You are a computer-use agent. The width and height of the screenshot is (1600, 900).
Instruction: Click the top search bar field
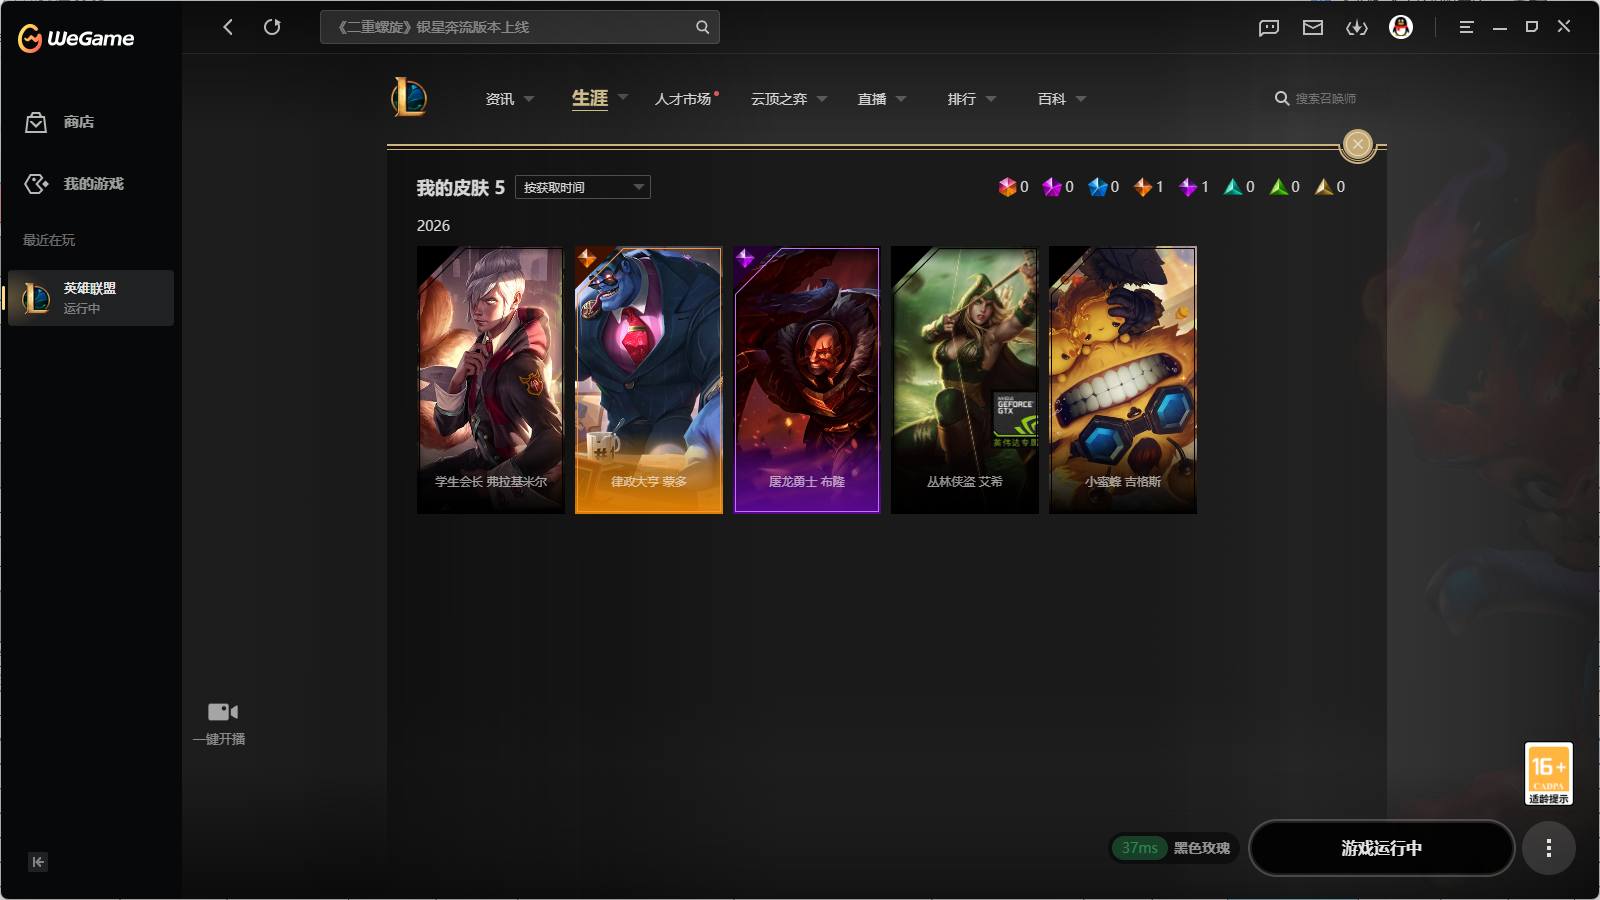pyautogui.click(x=519, y=27)
